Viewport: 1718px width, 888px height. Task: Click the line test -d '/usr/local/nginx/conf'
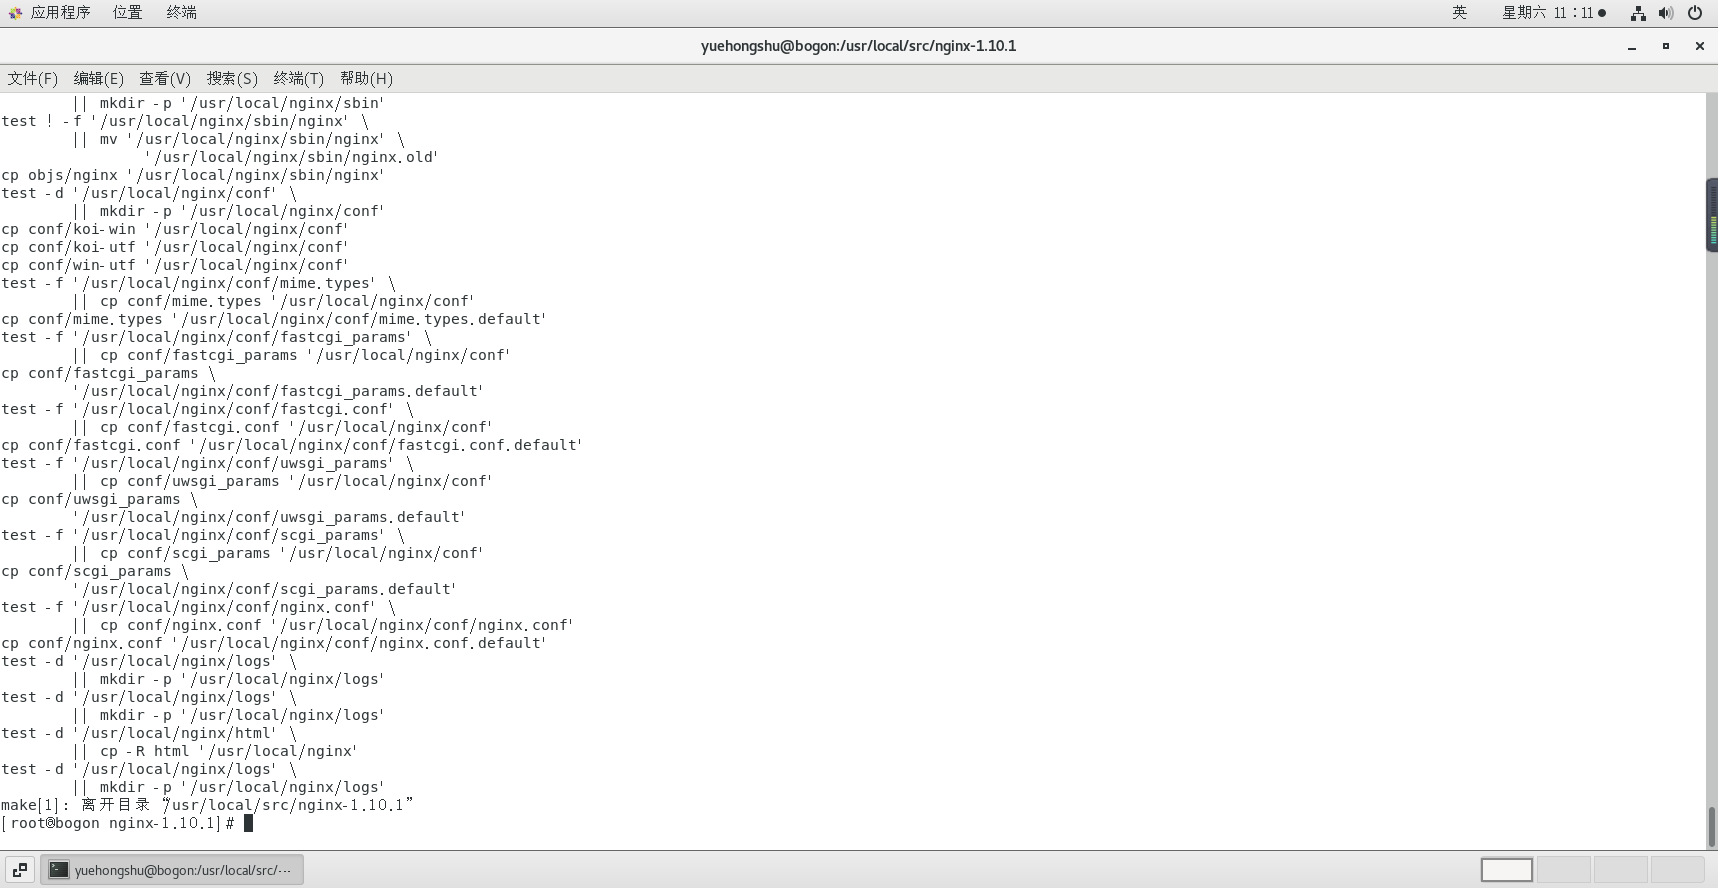[149, 193]
